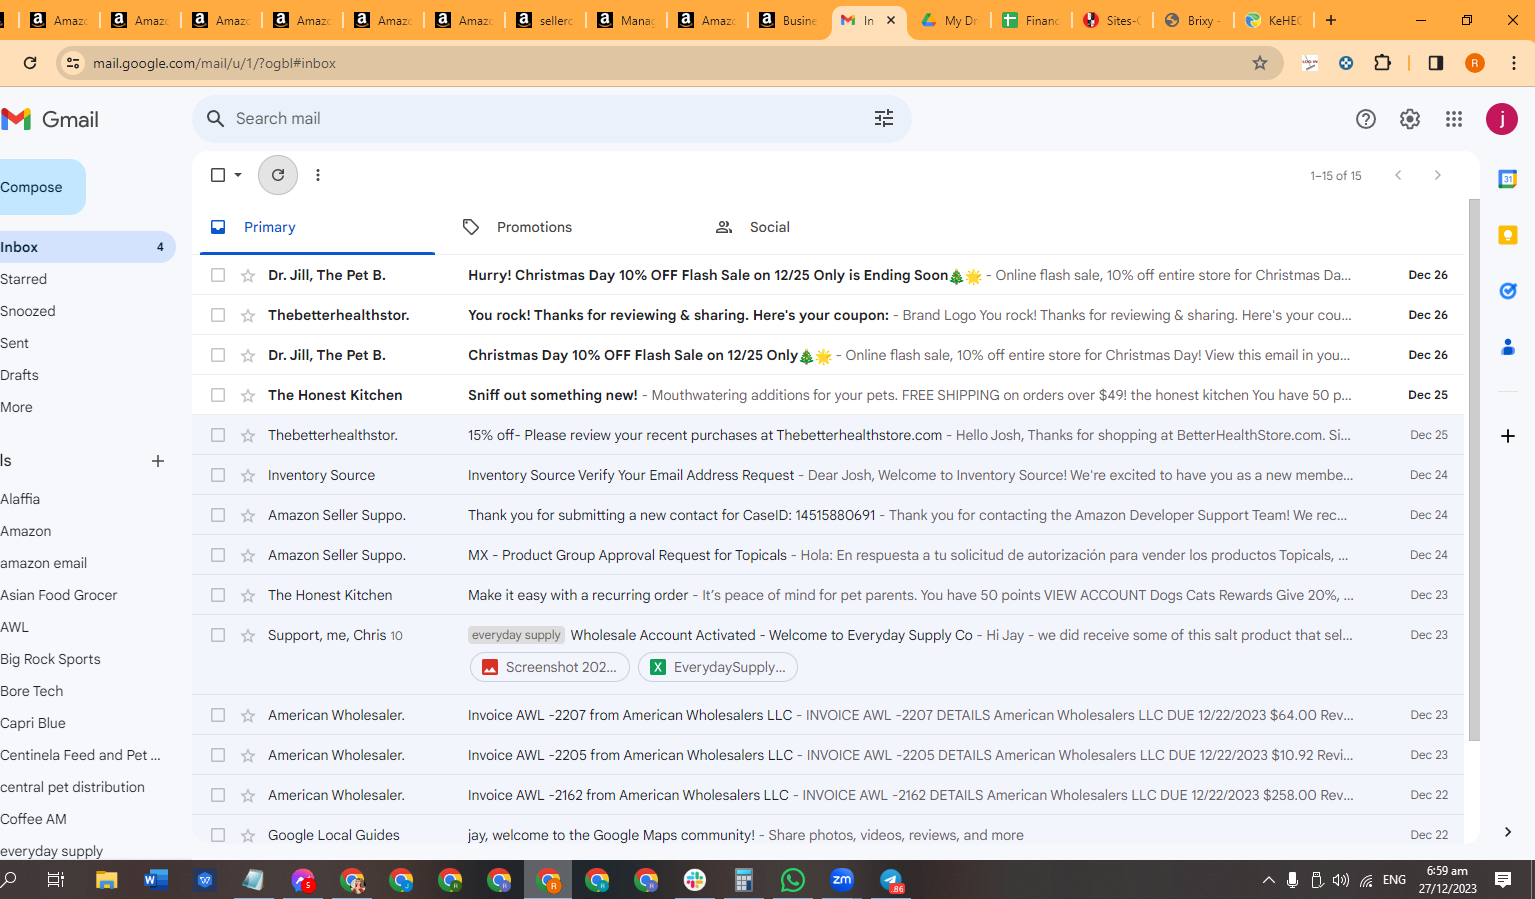Screen dimensions: 1535x899
Task: Select the Hurry! Christmas Day Flash Sale email checkbox
Action: pyautogui.click(x=218, y=275)
